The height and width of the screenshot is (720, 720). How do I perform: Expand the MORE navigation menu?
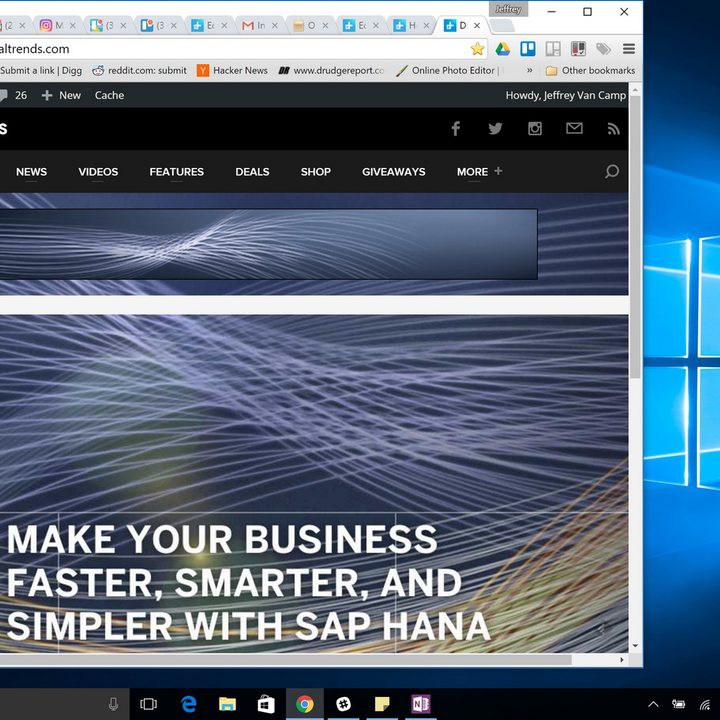click(x=479, y=172)
